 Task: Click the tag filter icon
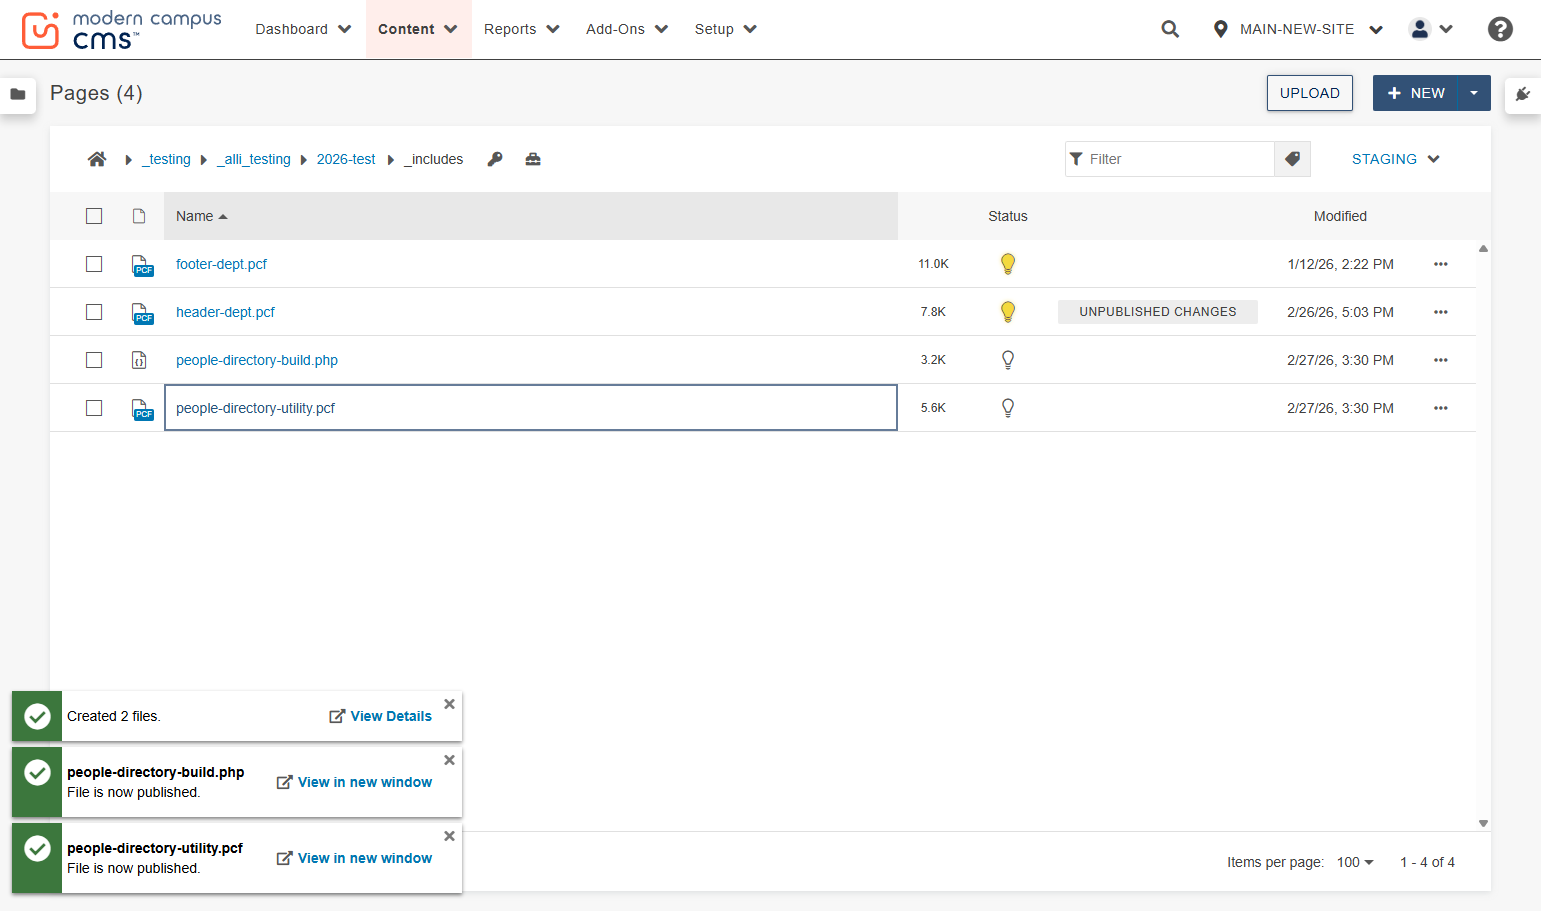[x=1292, y=159]
